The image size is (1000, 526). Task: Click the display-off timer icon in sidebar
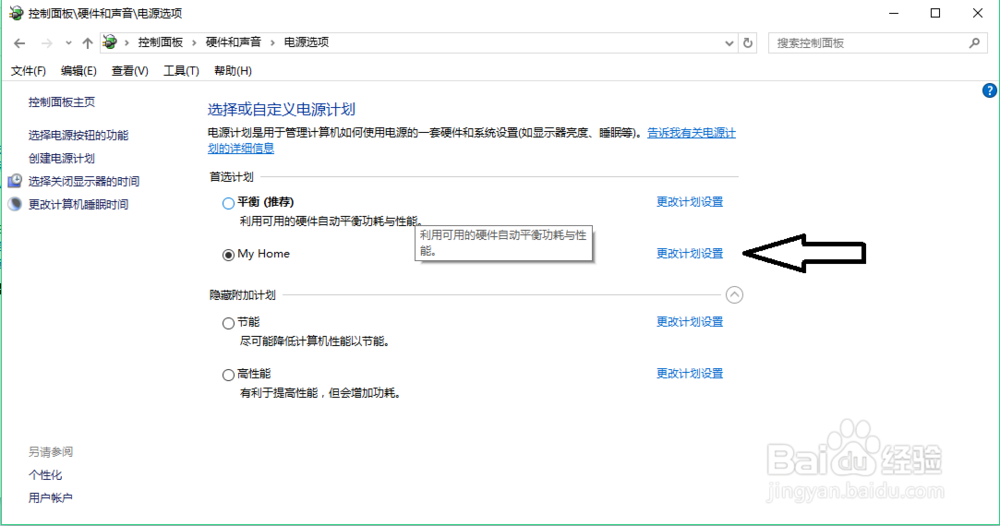click(15, 181)
